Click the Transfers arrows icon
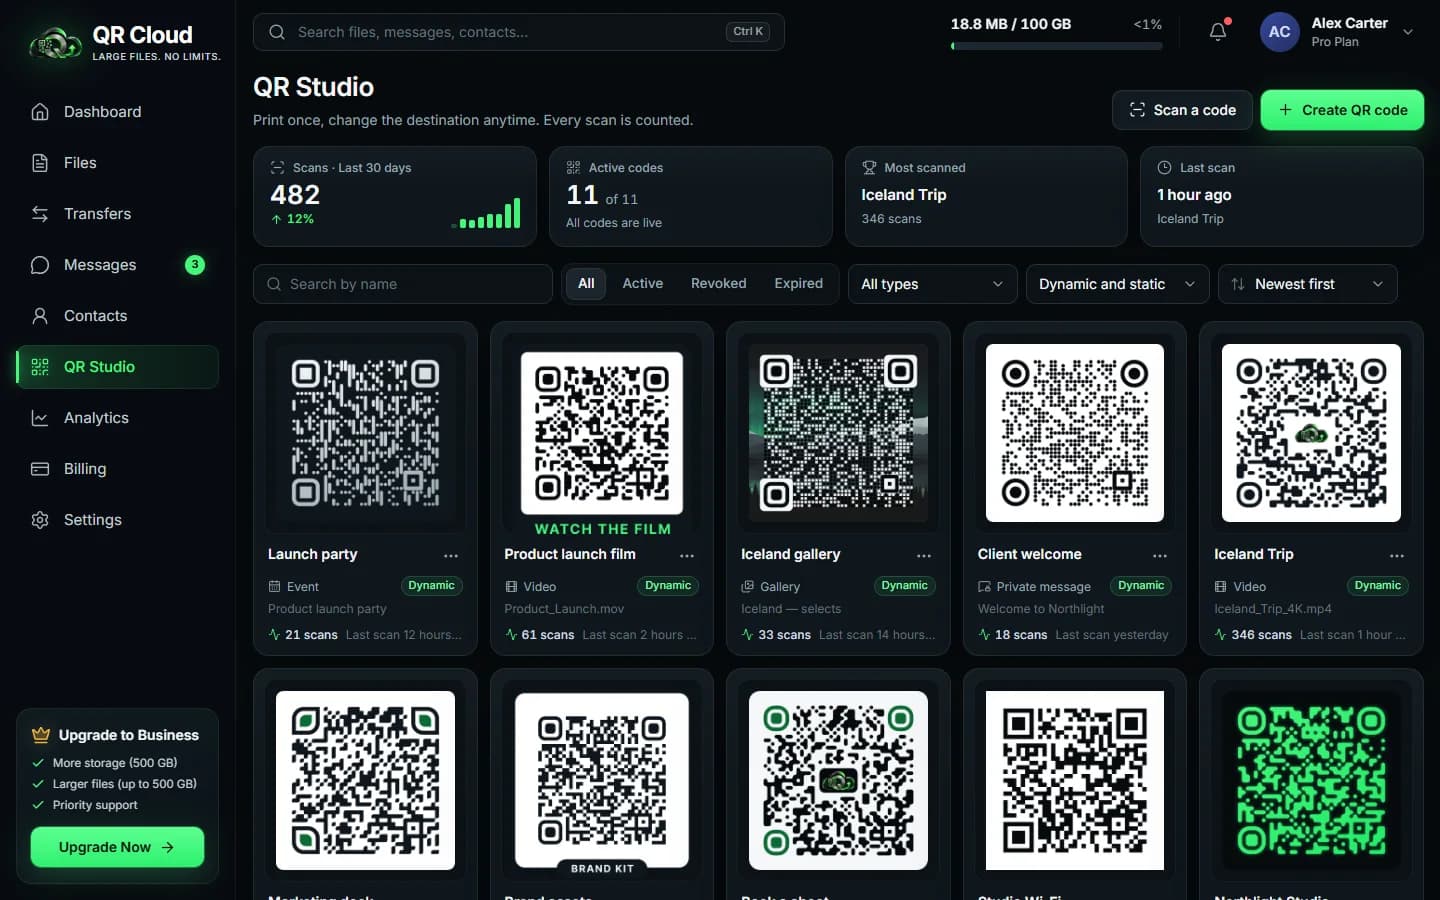The image size is (1440, 900). point(40,214)
